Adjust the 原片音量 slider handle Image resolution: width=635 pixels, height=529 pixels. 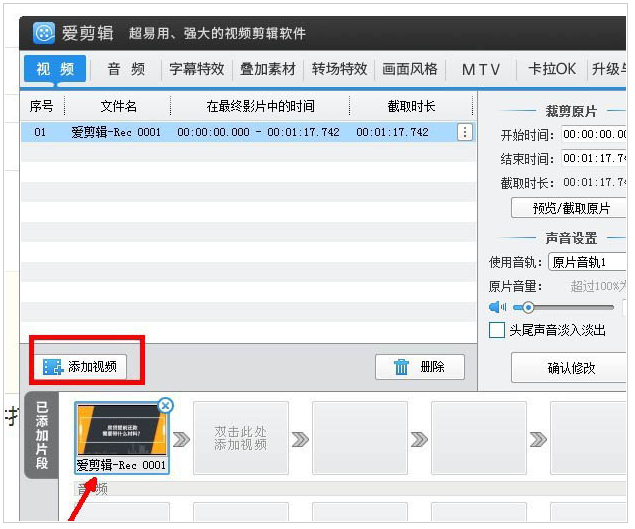coord(528,307)
